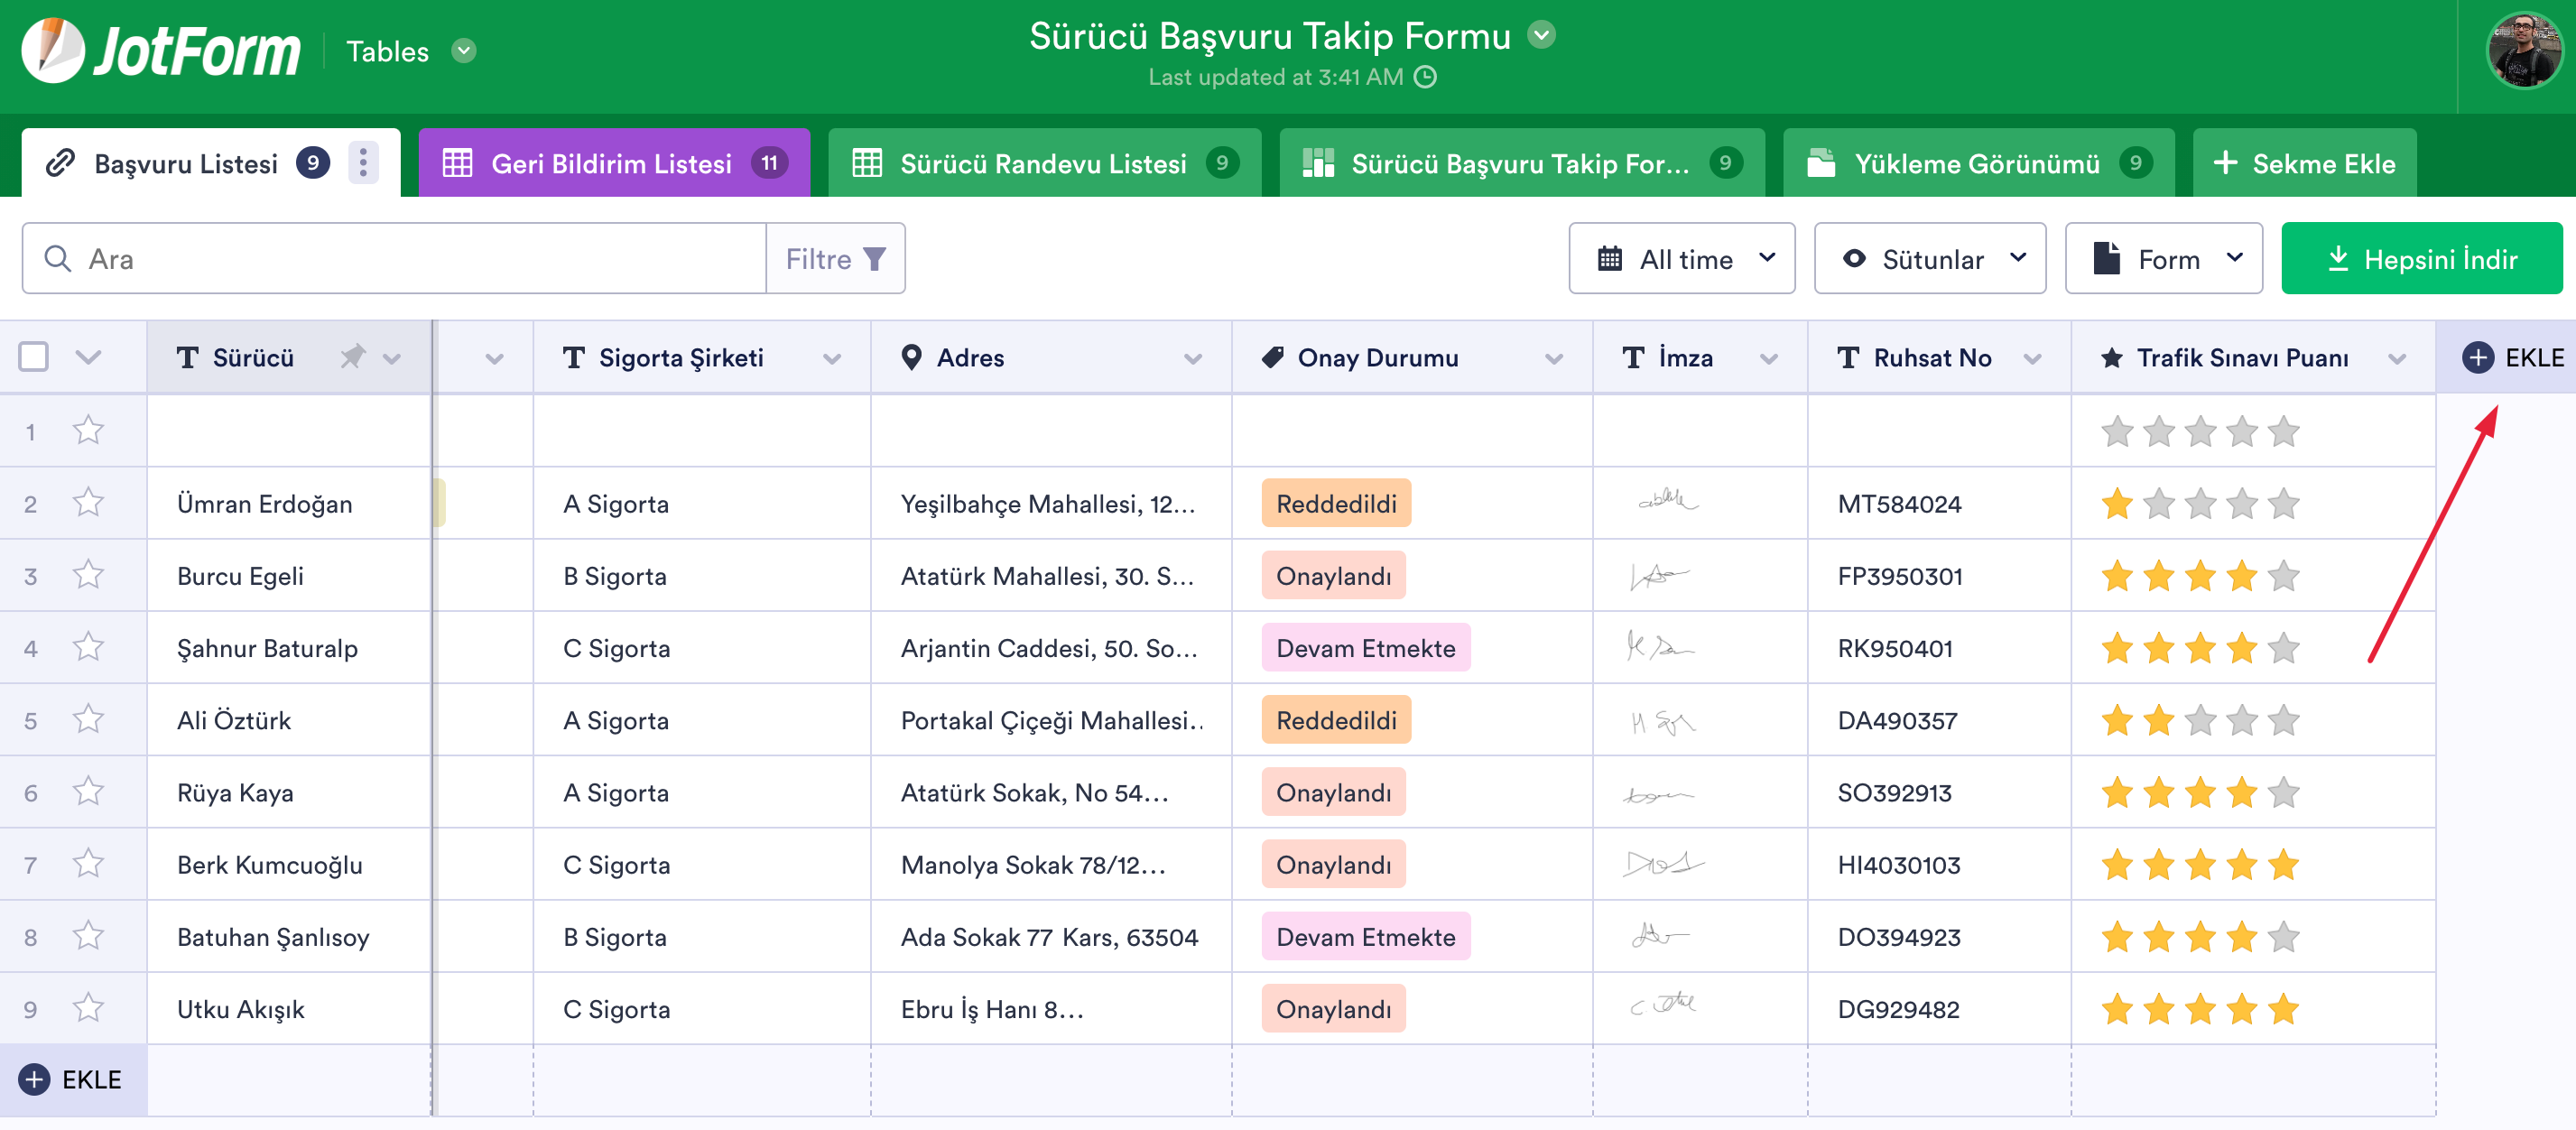2576x1130 pixels.
Task: Toggle favorite star for row 3
Action: click(x=88, y=575)
